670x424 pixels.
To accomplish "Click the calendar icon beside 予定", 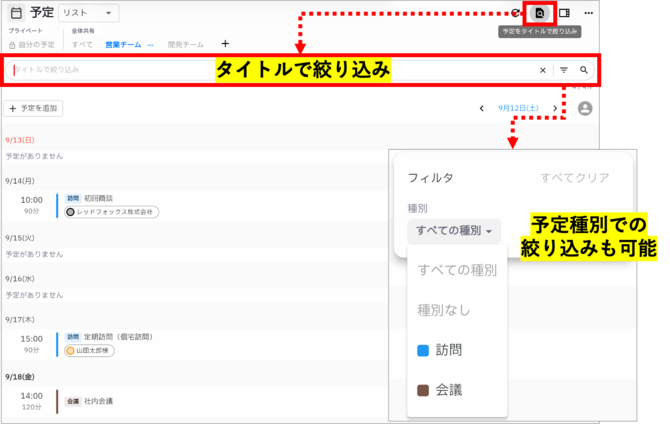I will coord(16,13).
